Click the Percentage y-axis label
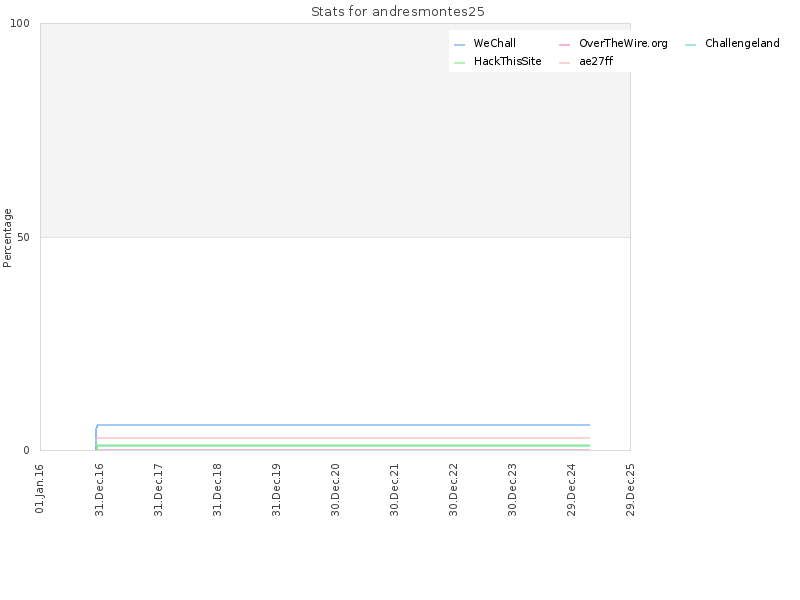Viewport: 800px width, 600px height. pyautogui.click(x=7, y=238)
